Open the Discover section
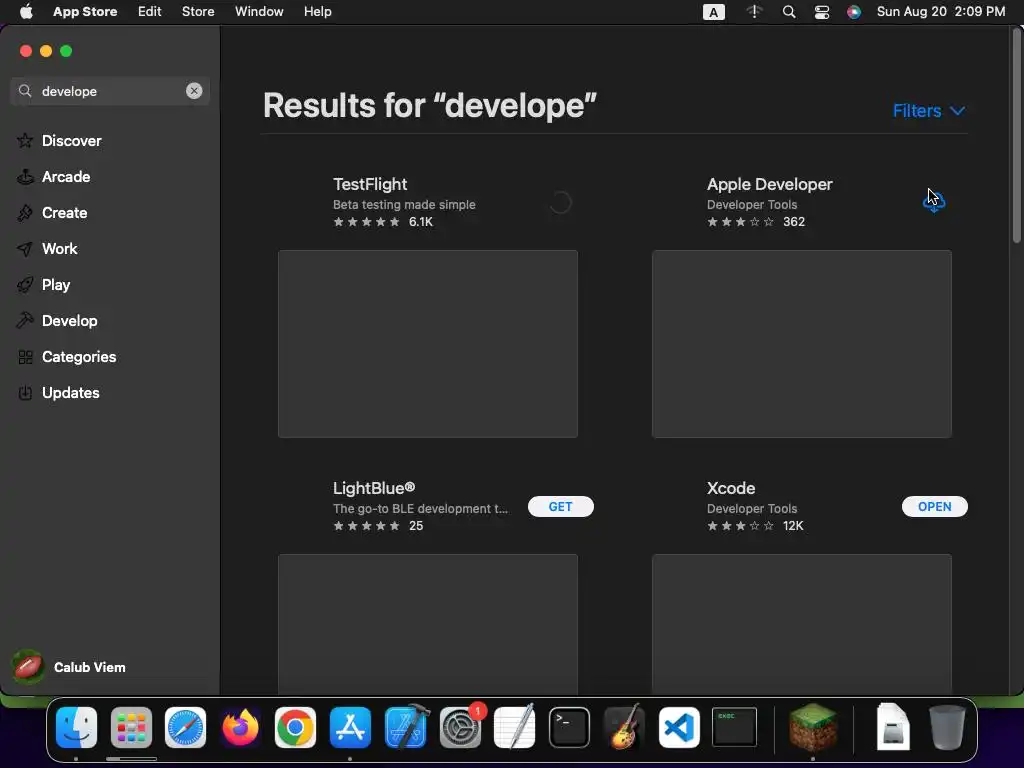The image size is (1024, 768). (71, 140)
